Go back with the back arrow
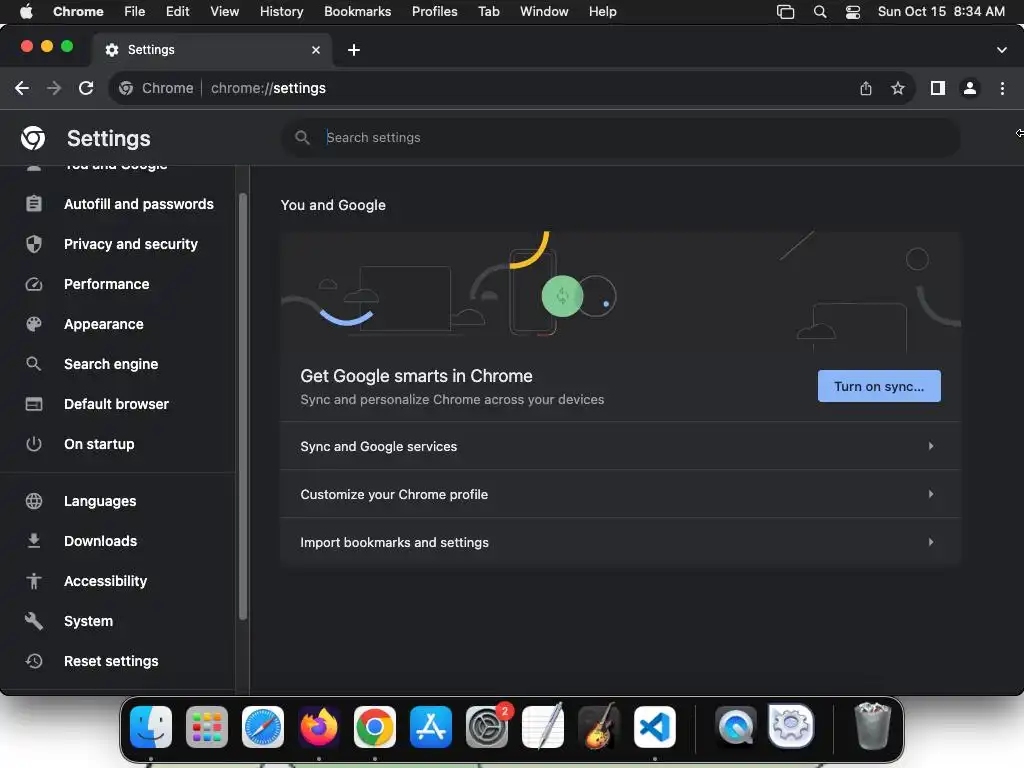 pos(22,88)
